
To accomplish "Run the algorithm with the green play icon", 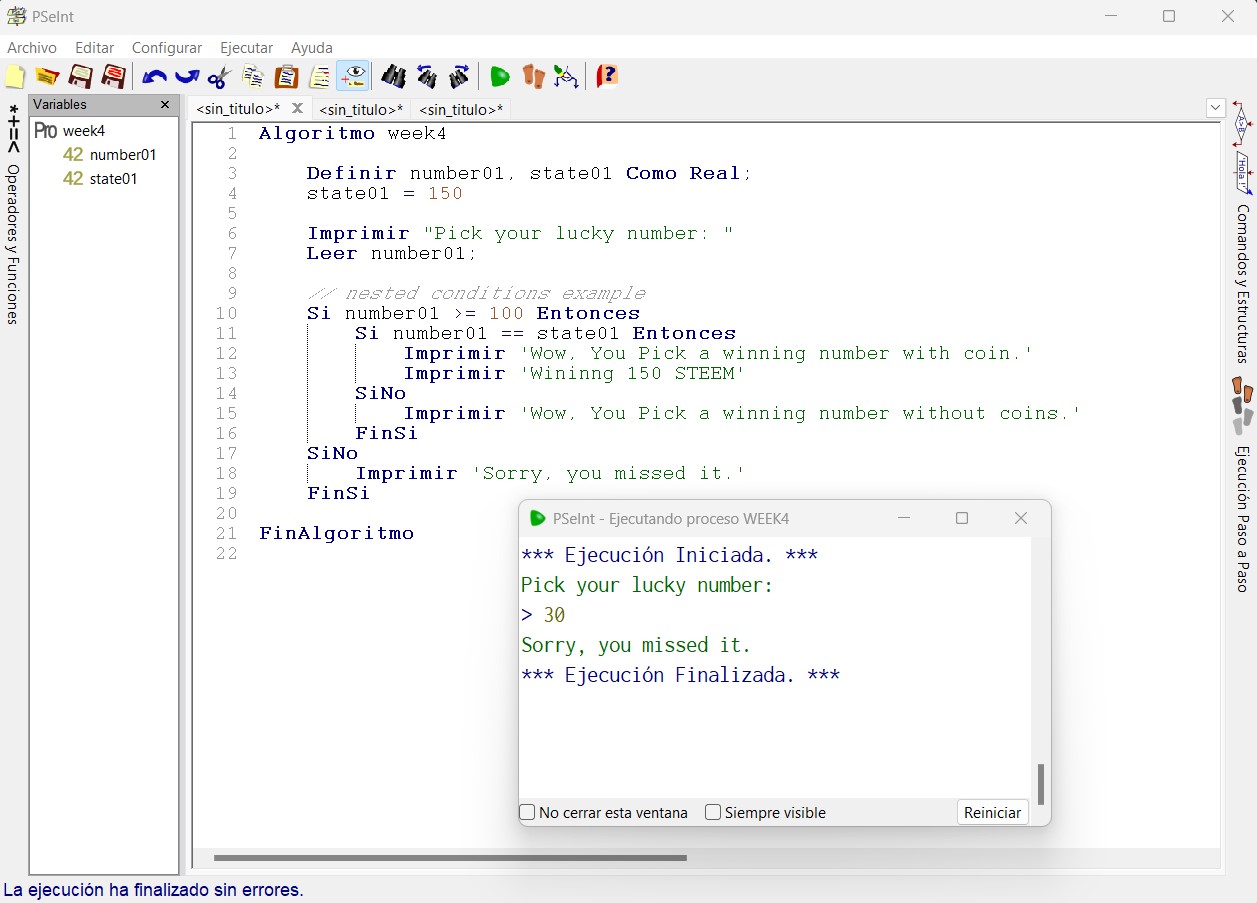I will tap(500, 77).
